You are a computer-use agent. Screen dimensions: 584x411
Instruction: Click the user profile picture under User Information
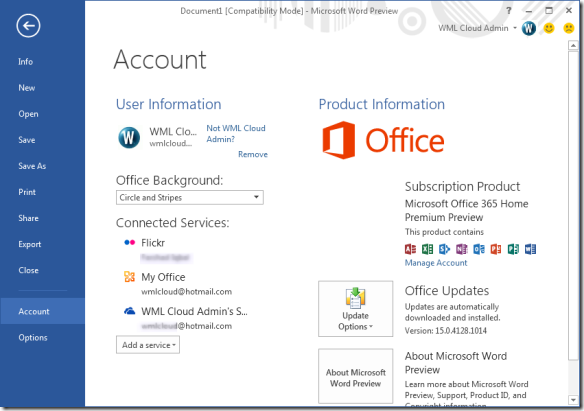coord(129,137)
